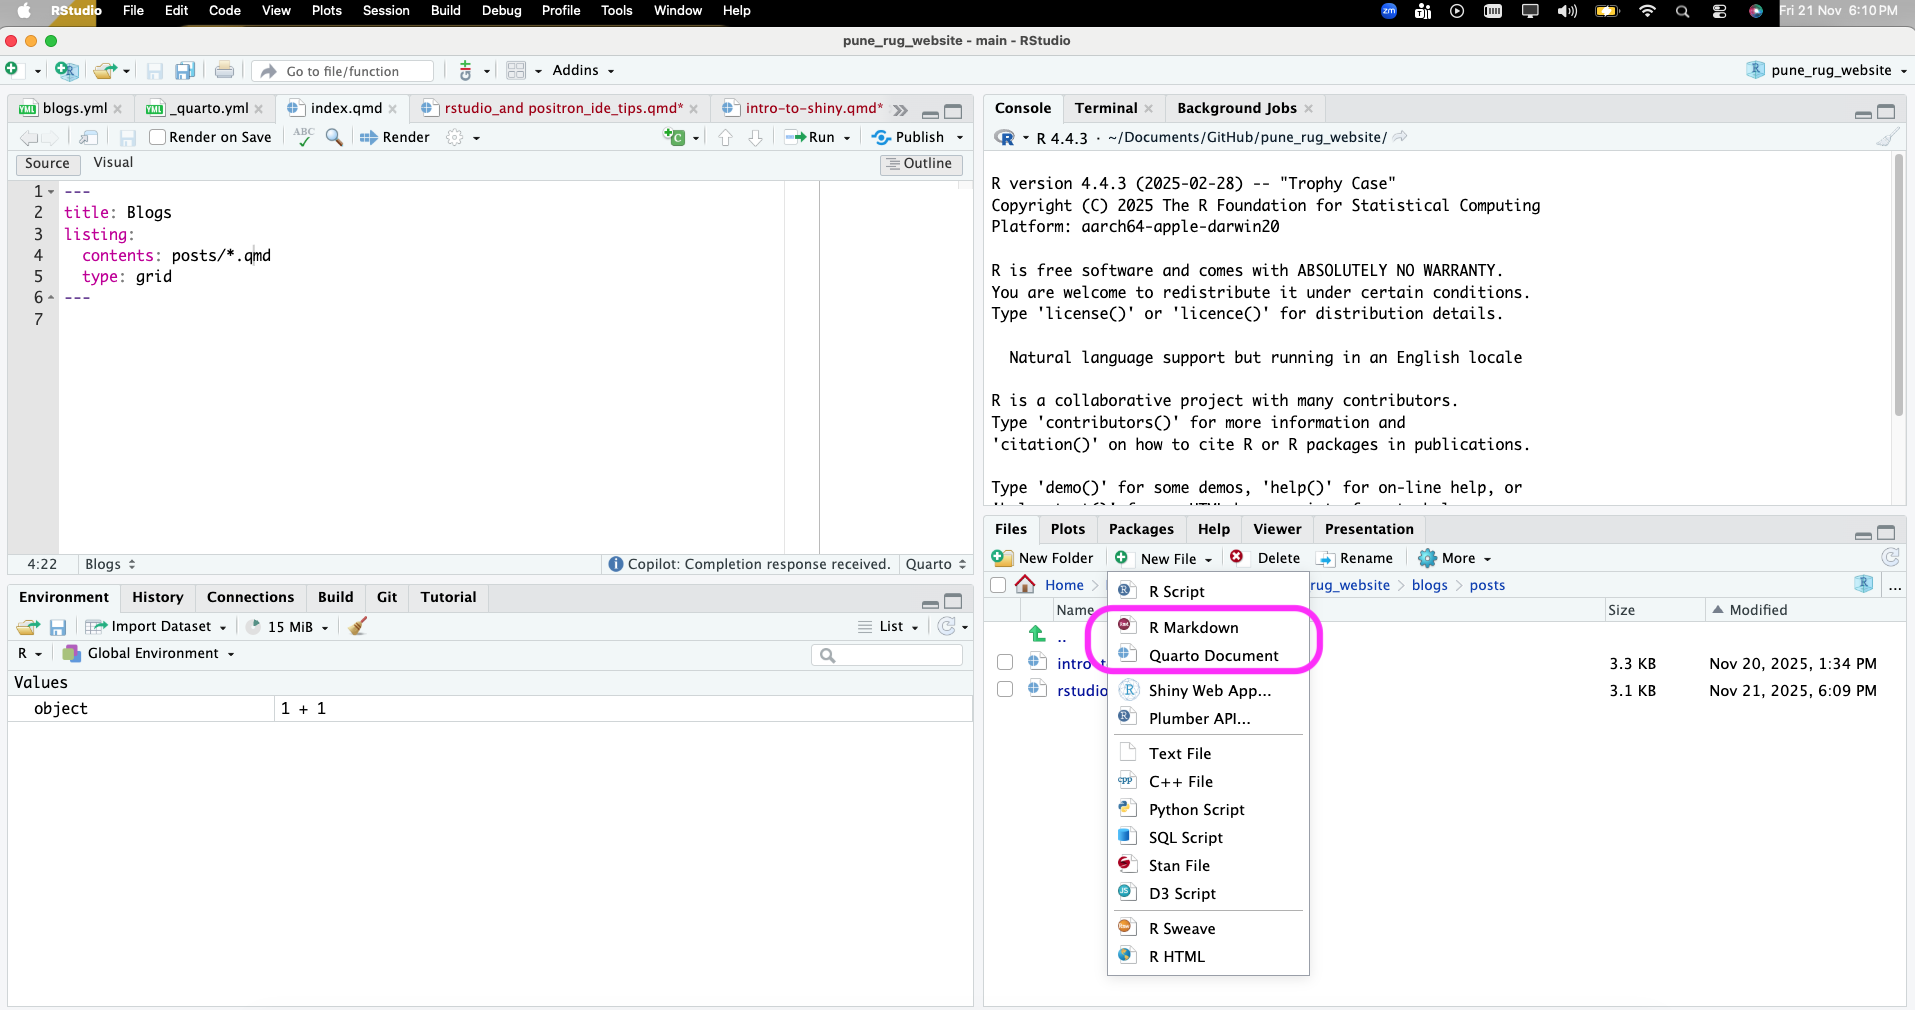Click the refresh files pane icon
This screenshot has width=1915, height=1010.
point(1889,558)
